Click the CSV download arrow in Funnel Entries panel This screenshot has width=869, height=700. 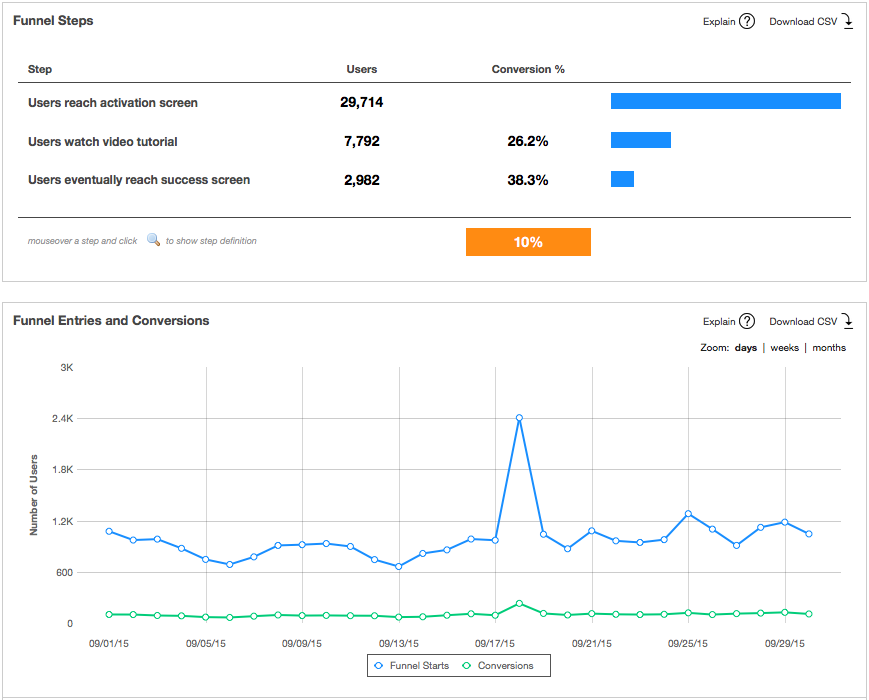(847, 322)
